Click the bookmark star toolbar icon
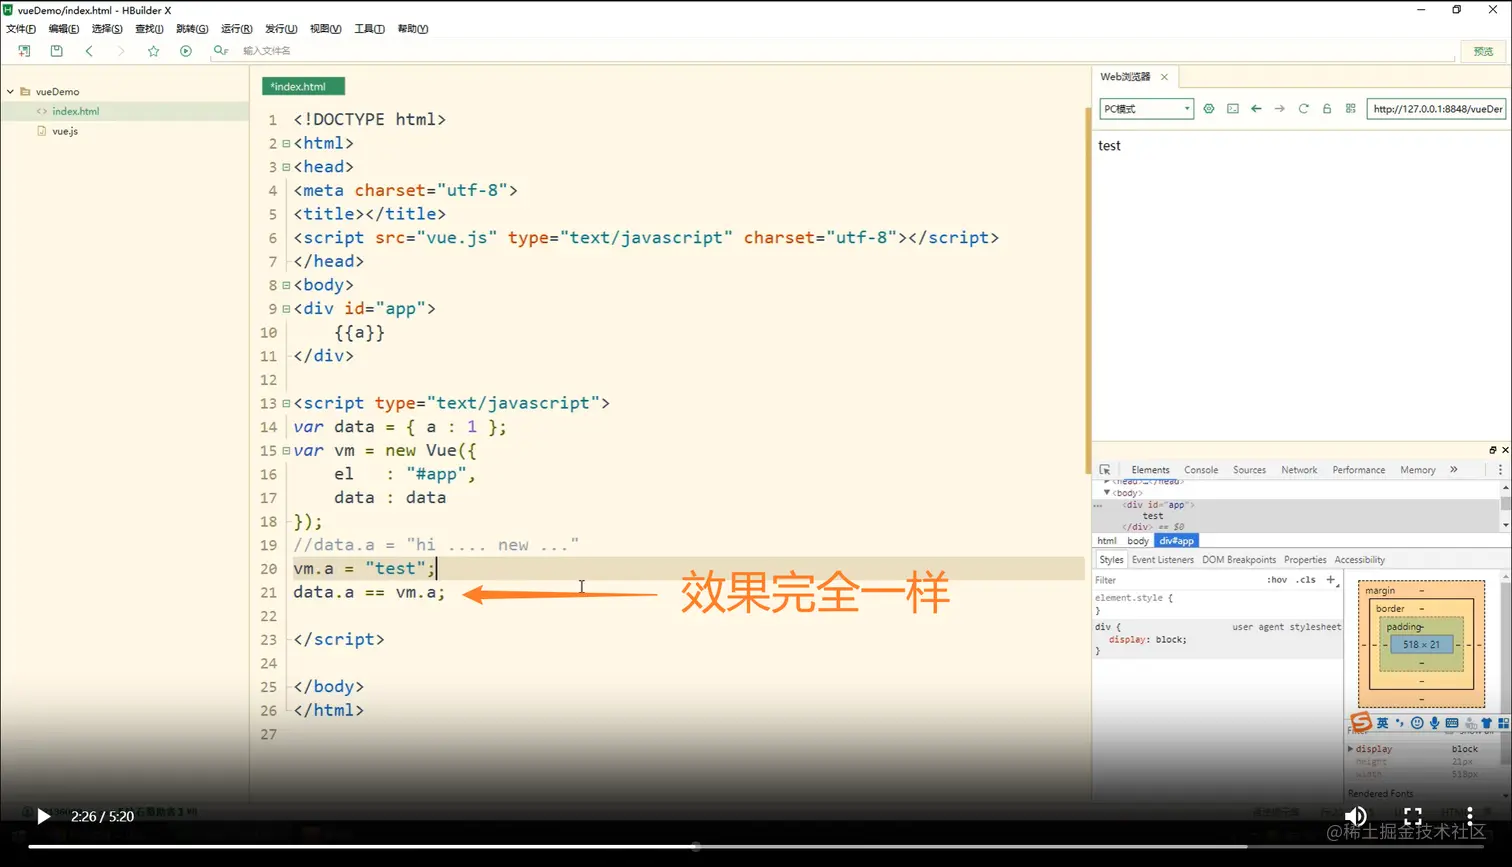This screenshot has height=867, width=1512. (x=153, y=51)
